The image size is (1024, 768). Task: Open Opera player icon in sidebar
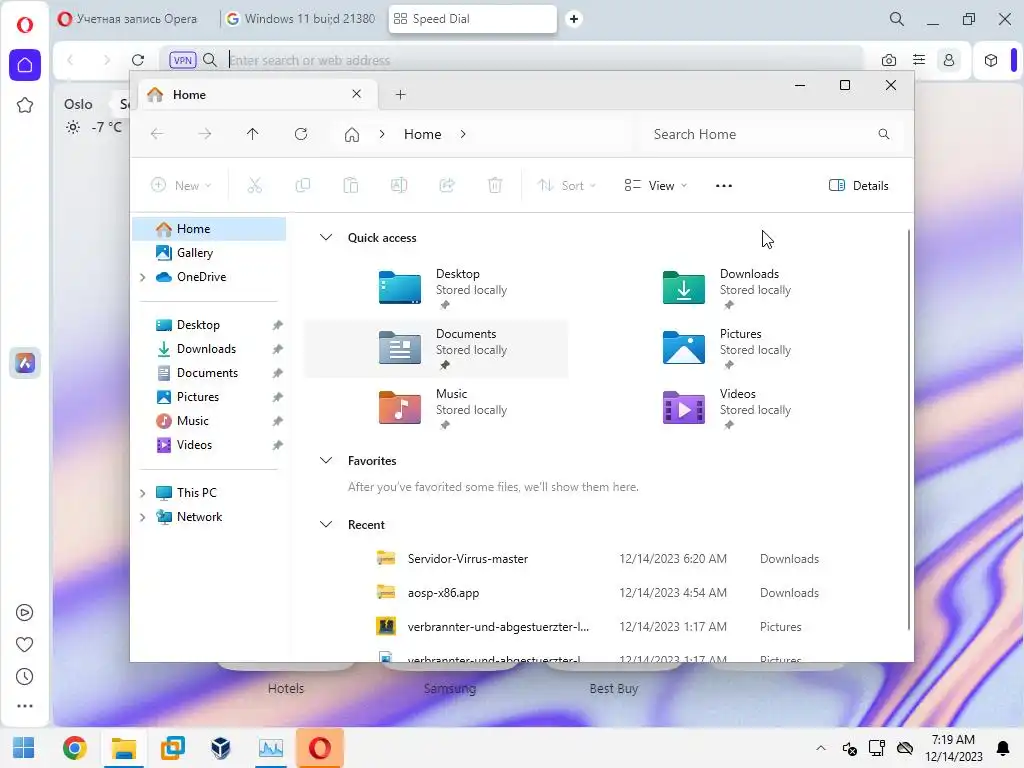[25, 613]
